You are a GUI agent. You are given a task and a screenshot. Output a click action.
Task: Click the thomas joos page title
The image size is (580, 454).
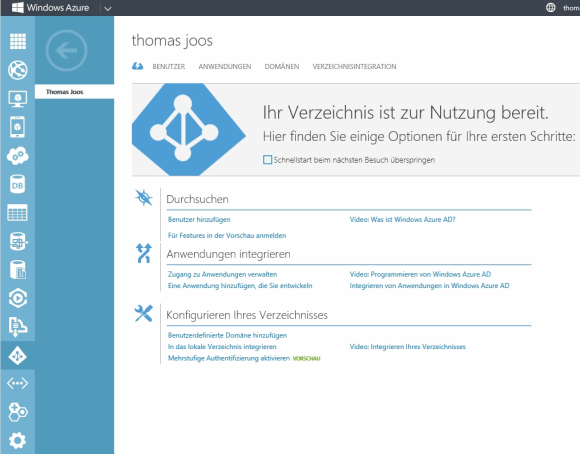tap(172, 40)
